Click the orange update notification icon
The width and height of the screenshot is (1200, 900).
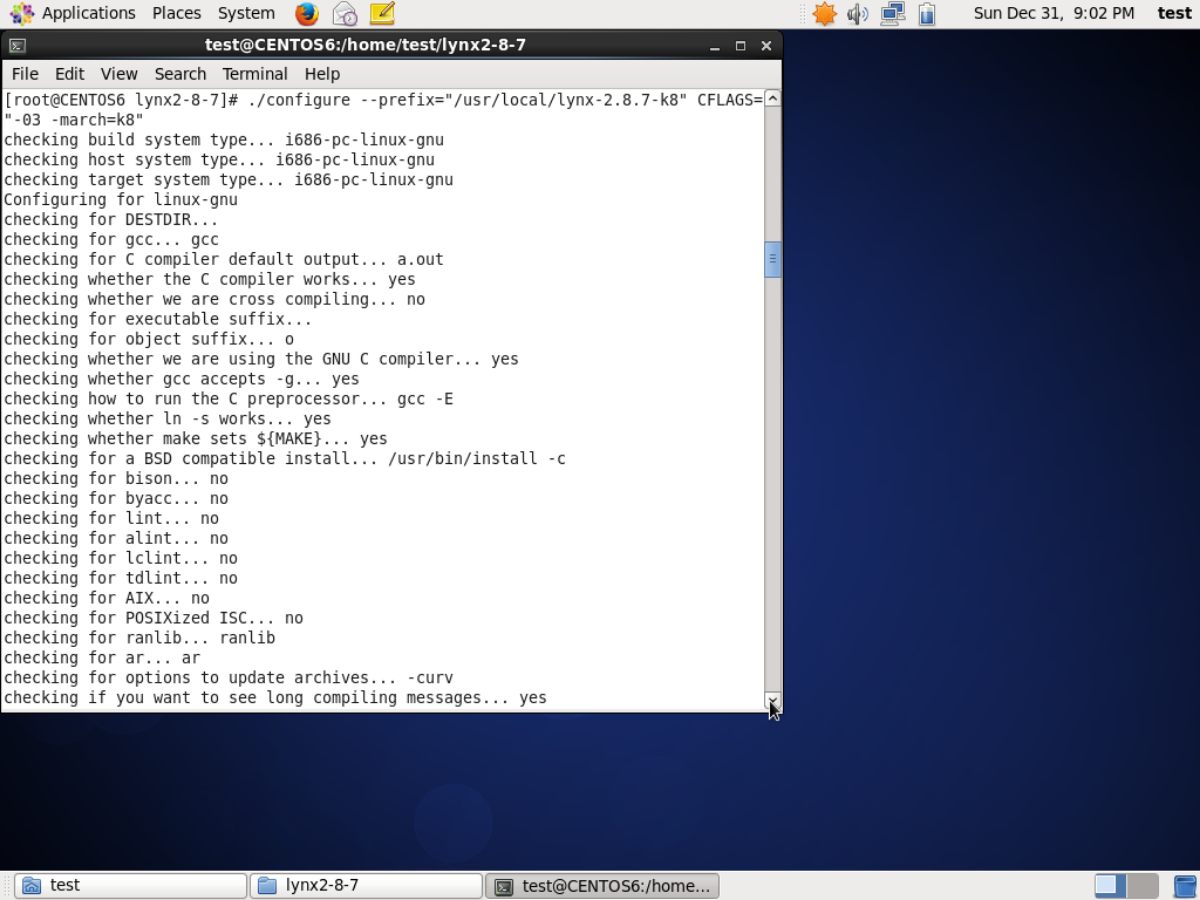(x=824, y=14)
